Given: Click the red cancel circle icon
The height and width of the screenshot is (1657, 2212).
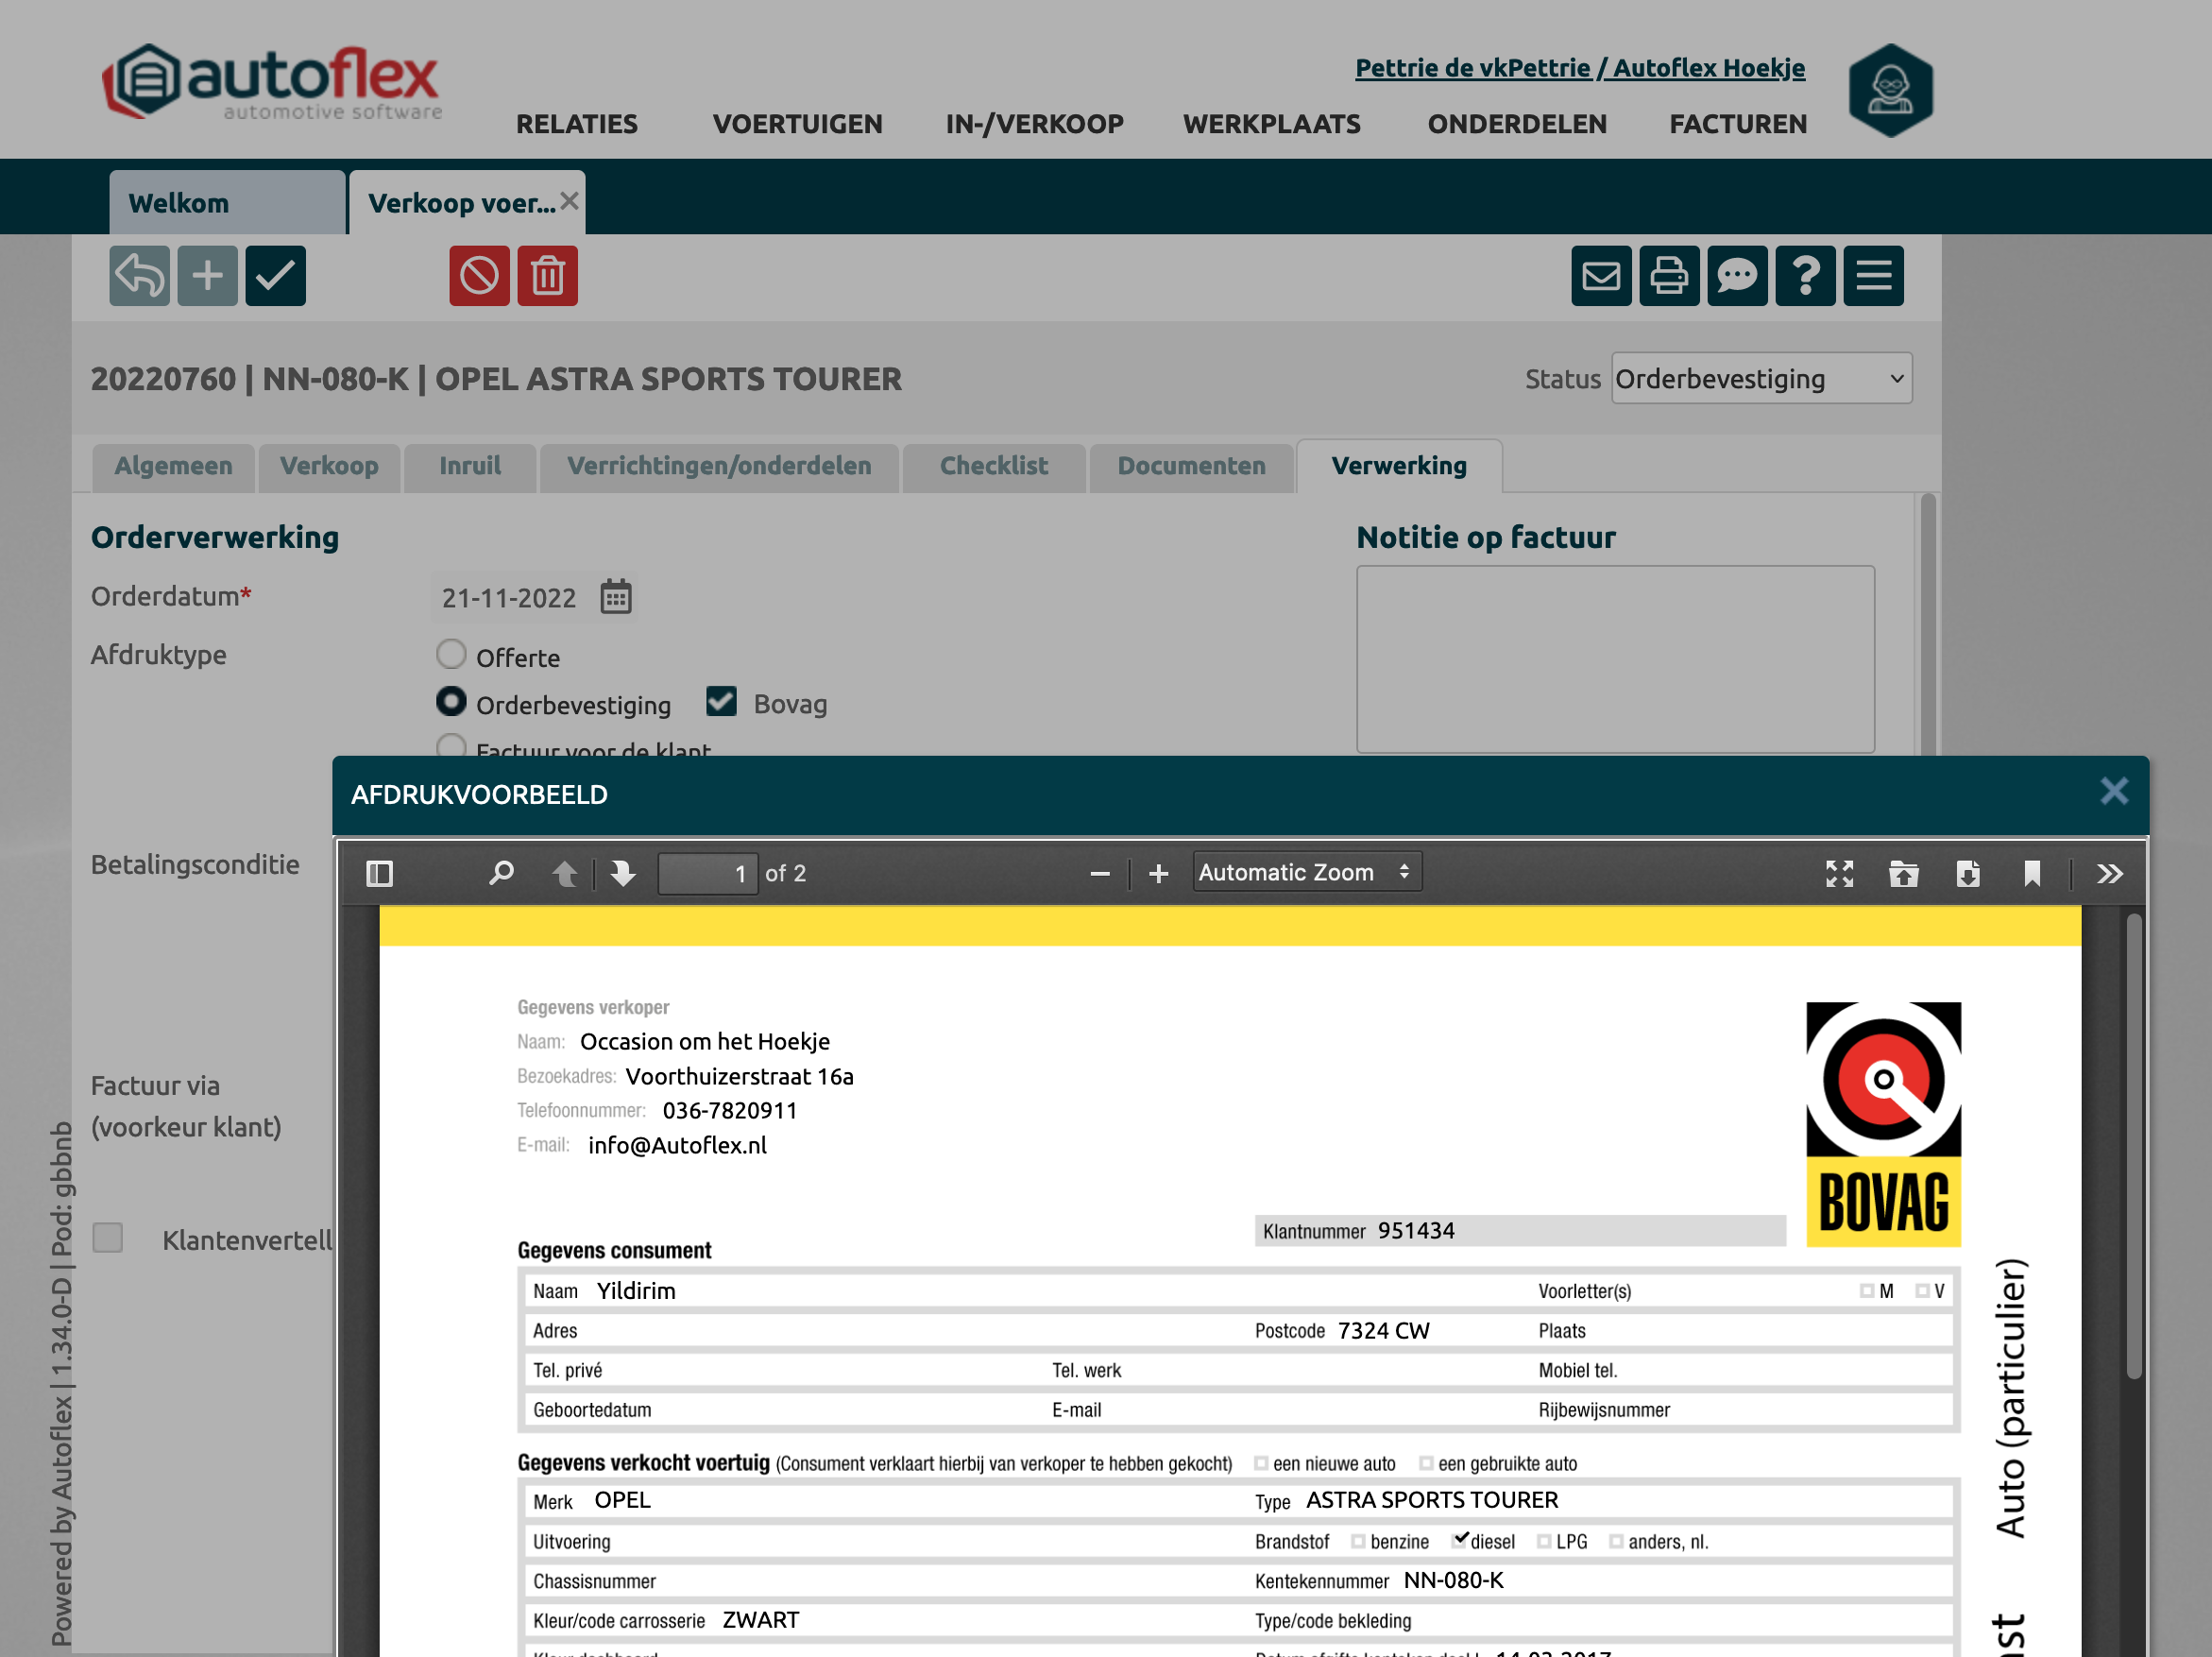Looking at the screenshot, I should click(479, 275).
